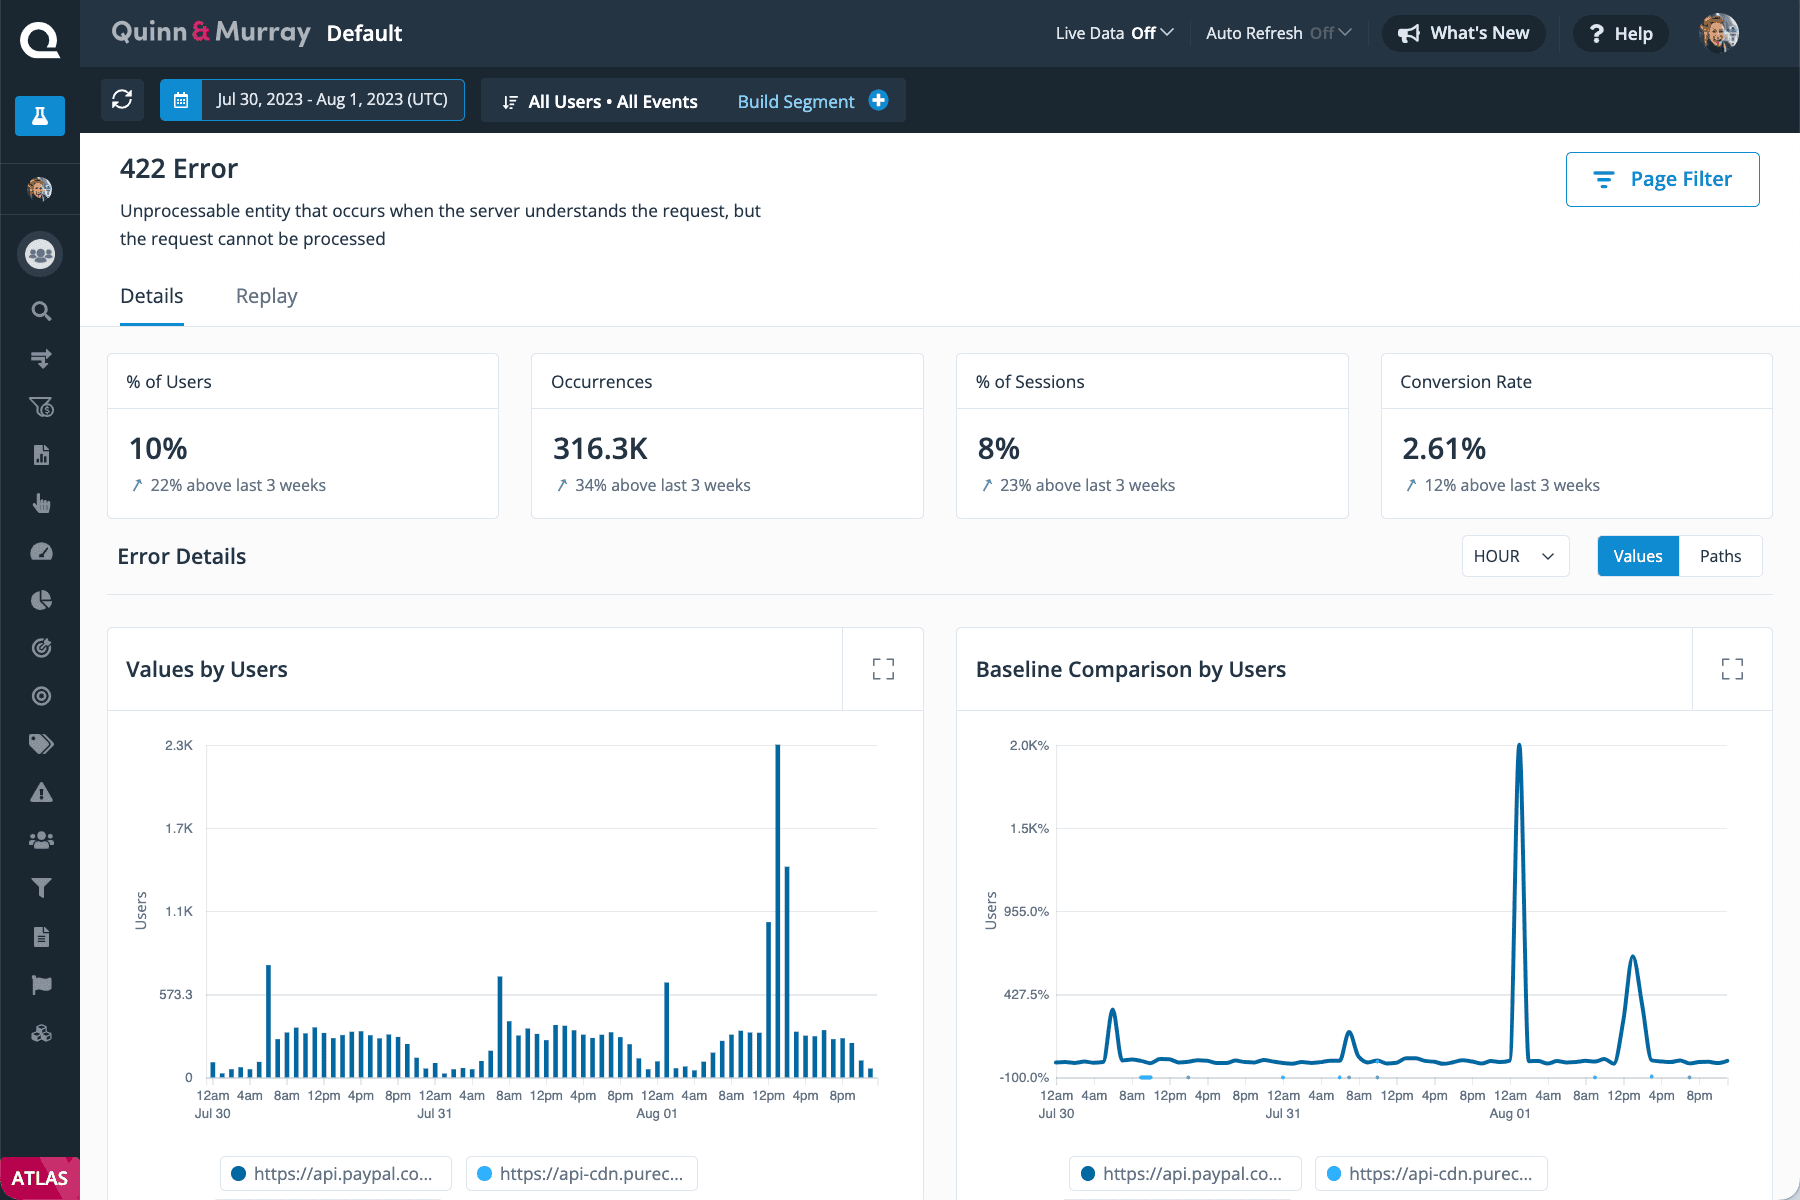This screenshot has width=1800, height=1200.
Task: Click the Page Filter button
Action: tap(1662, 179)
